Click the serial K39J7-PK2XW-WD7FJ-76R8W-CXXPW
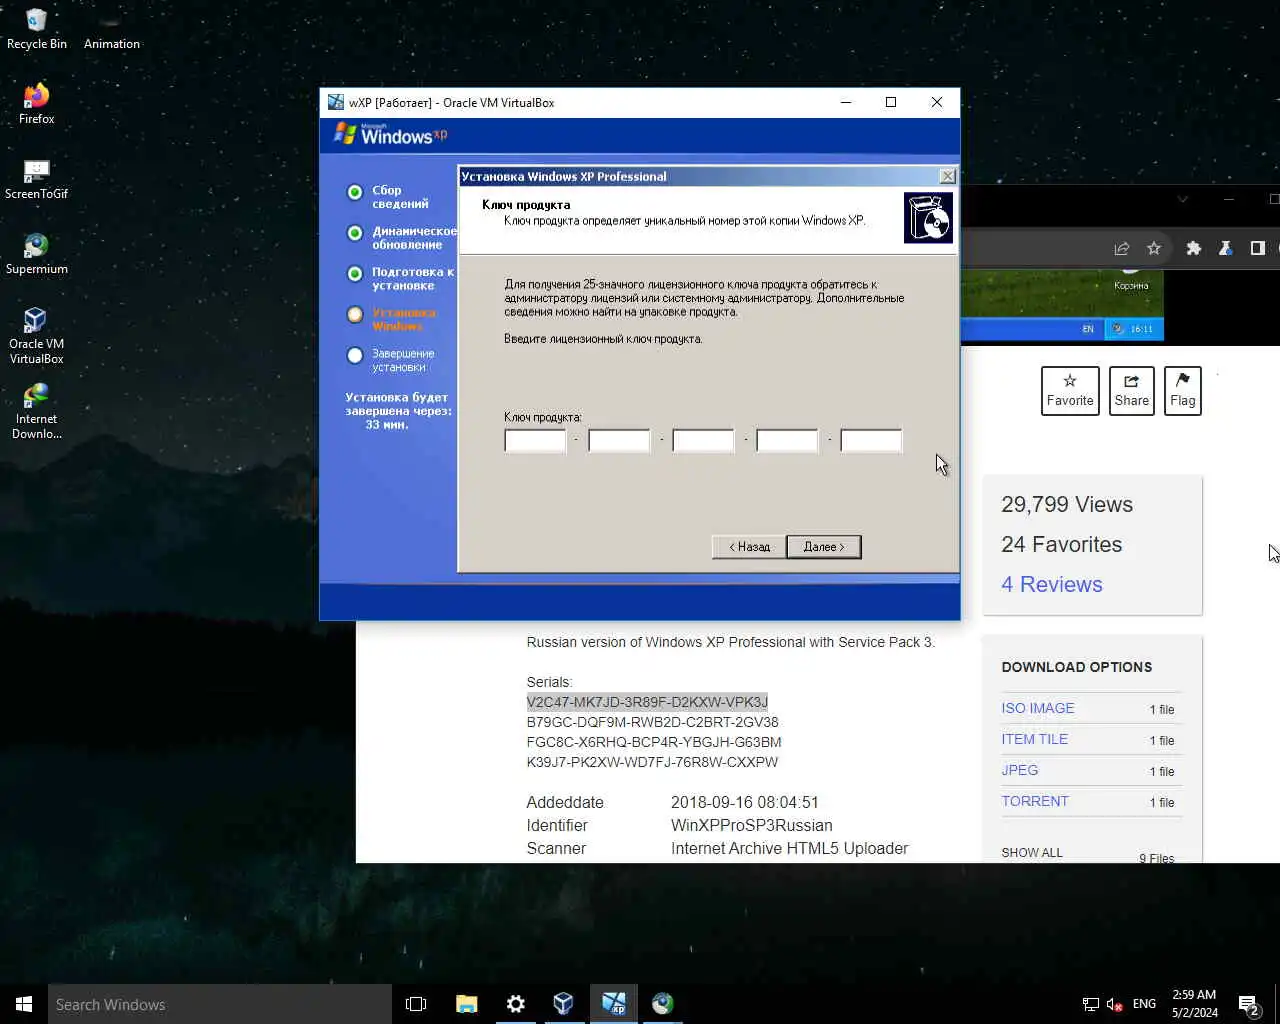Screen dimensions: 1280x1024 pos(652,762)
